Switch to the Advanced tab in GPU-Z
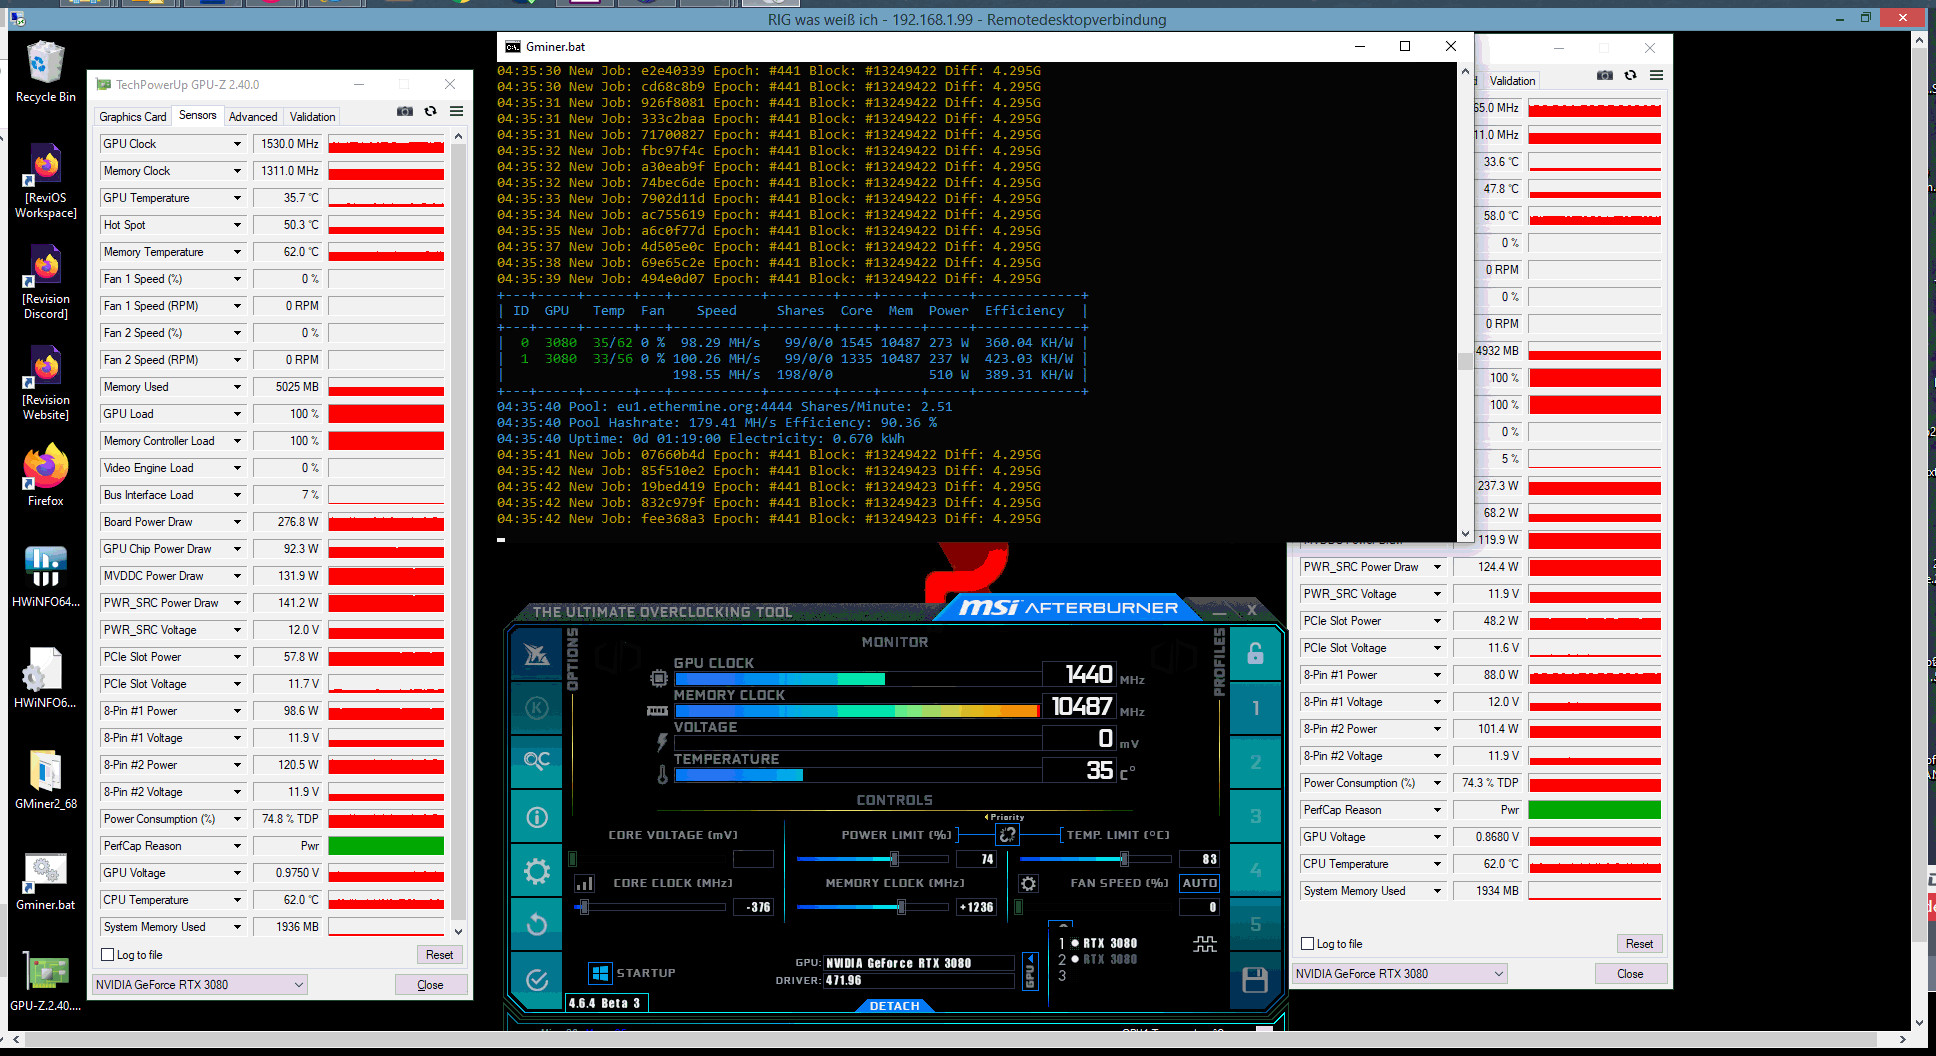 pos(253,117)
